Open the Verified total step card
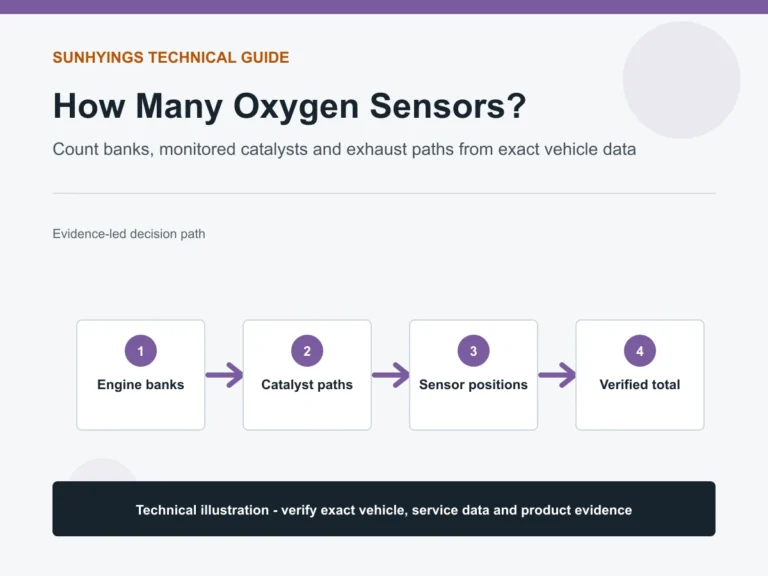 coord(640,375)
